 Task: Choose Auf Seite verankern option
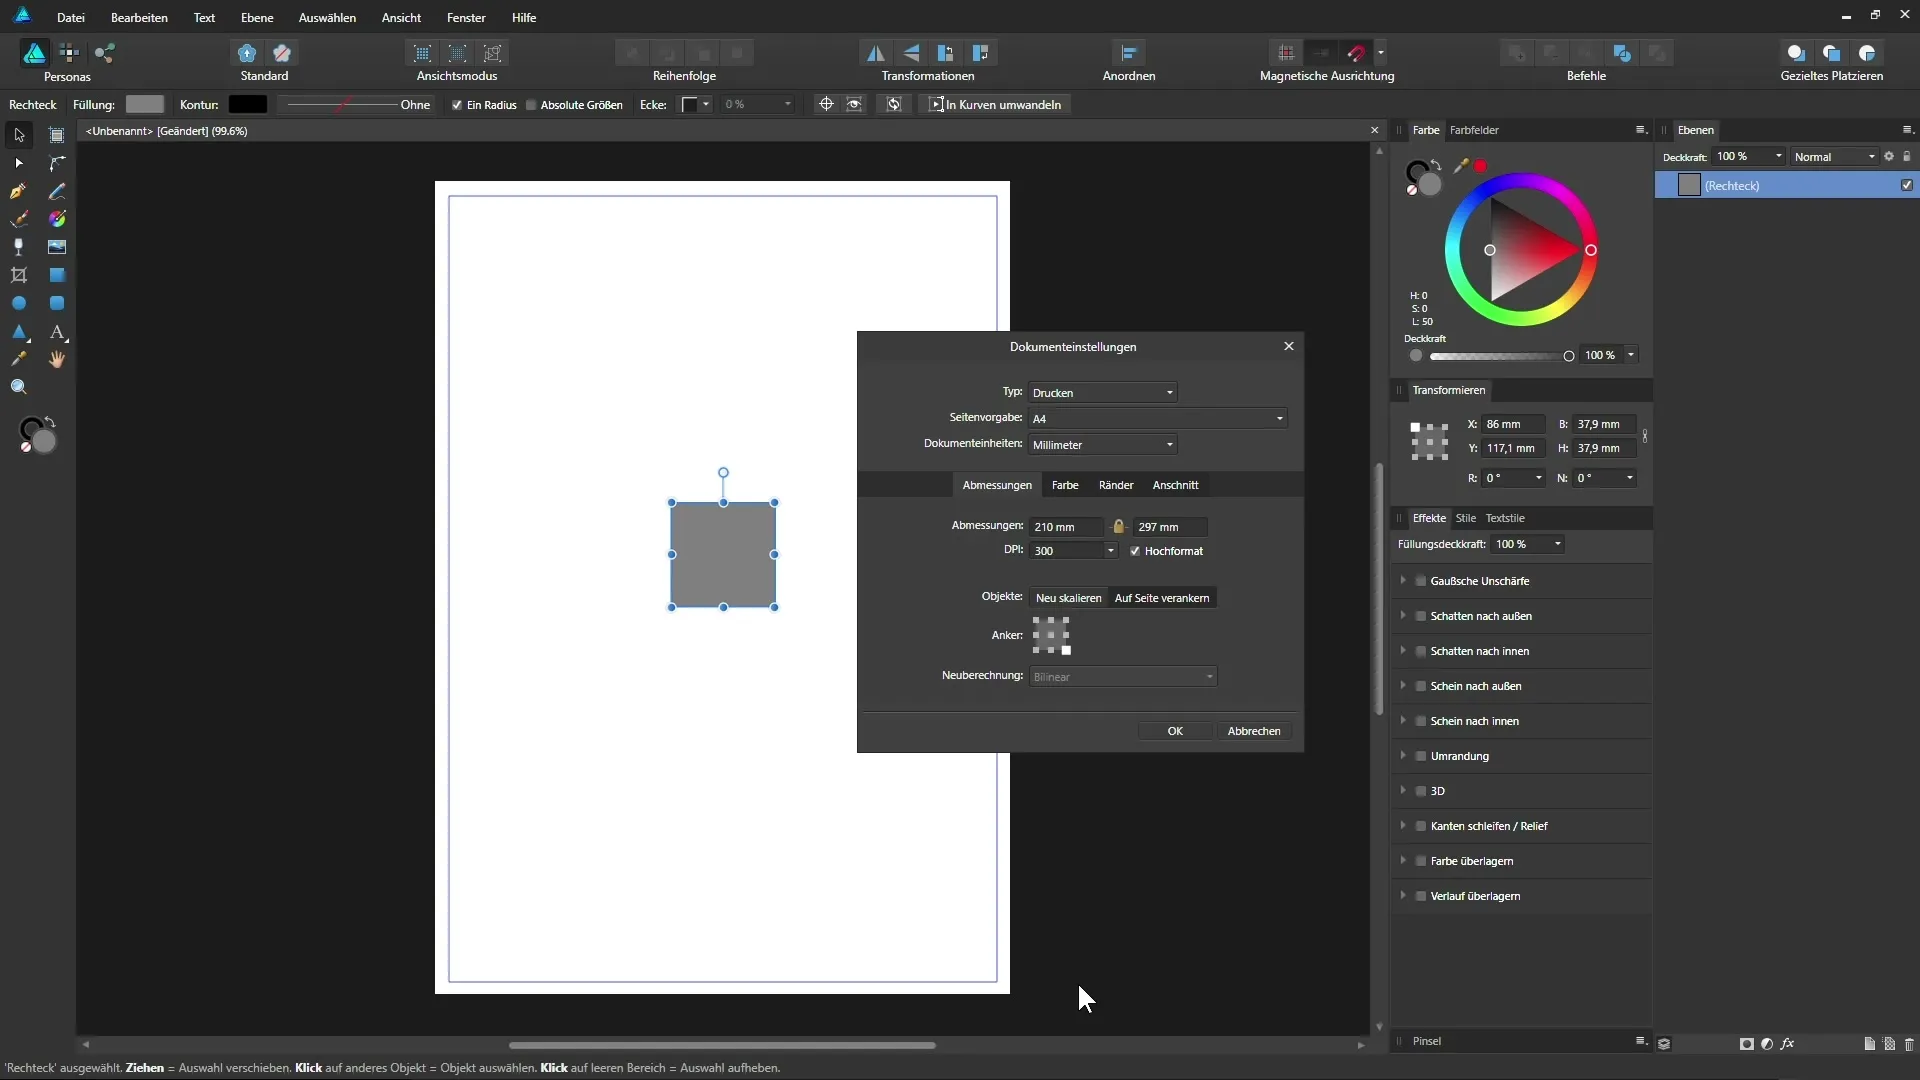[x=1162, y=598]
